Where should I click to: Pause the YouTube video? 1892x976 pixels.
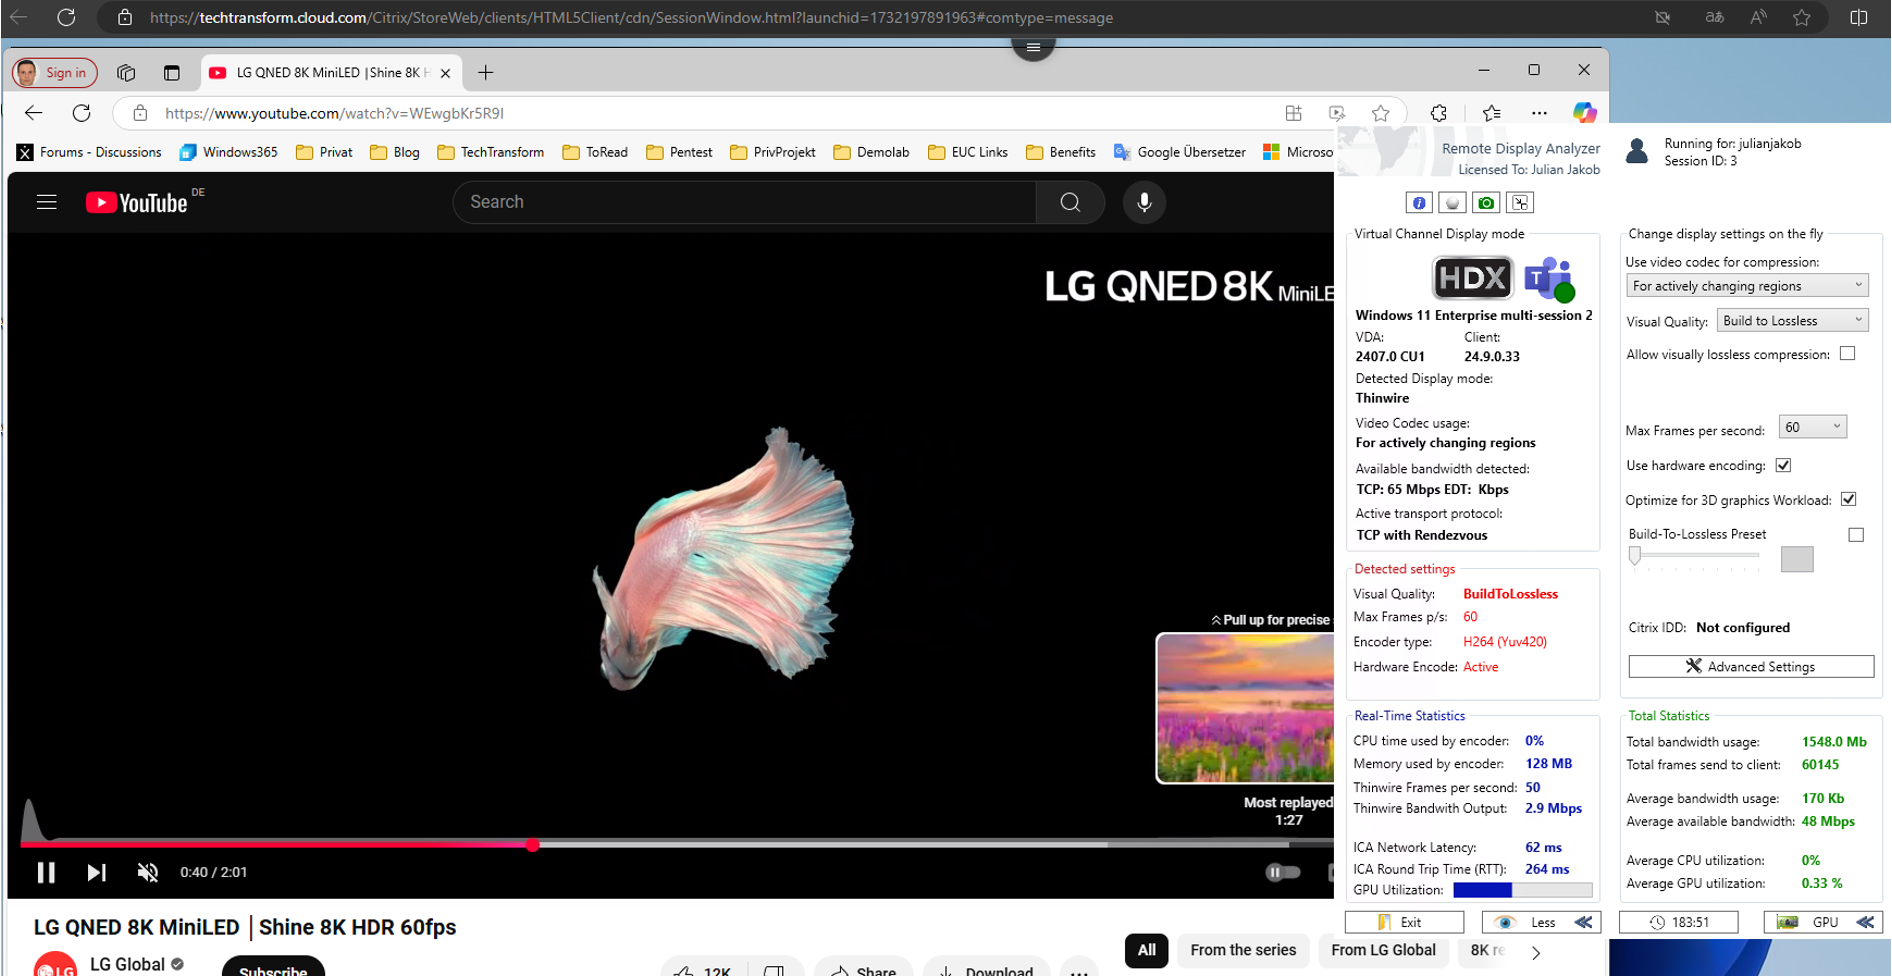coord(46,872)
